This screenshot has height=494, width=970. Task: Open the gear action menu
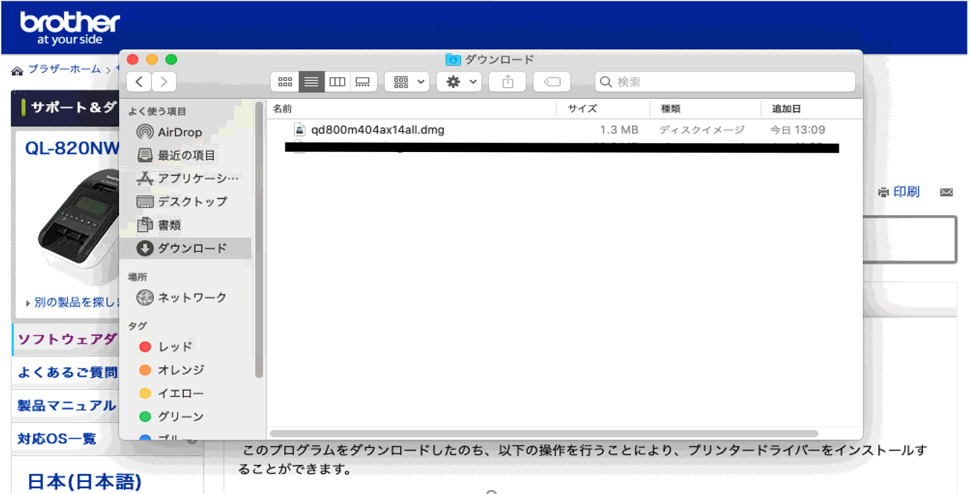point(458,82)
